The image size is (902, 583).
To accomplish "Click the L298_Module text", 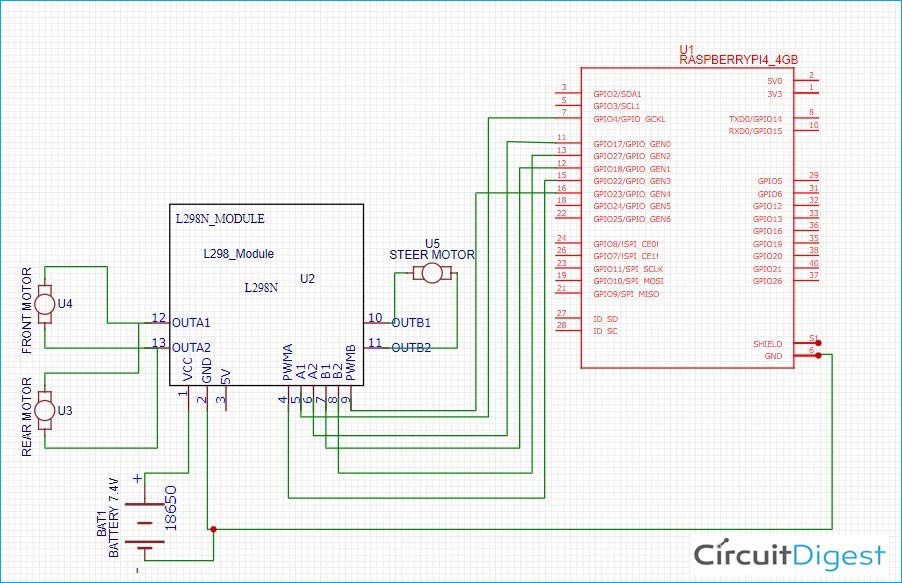I will pos(239,254).
